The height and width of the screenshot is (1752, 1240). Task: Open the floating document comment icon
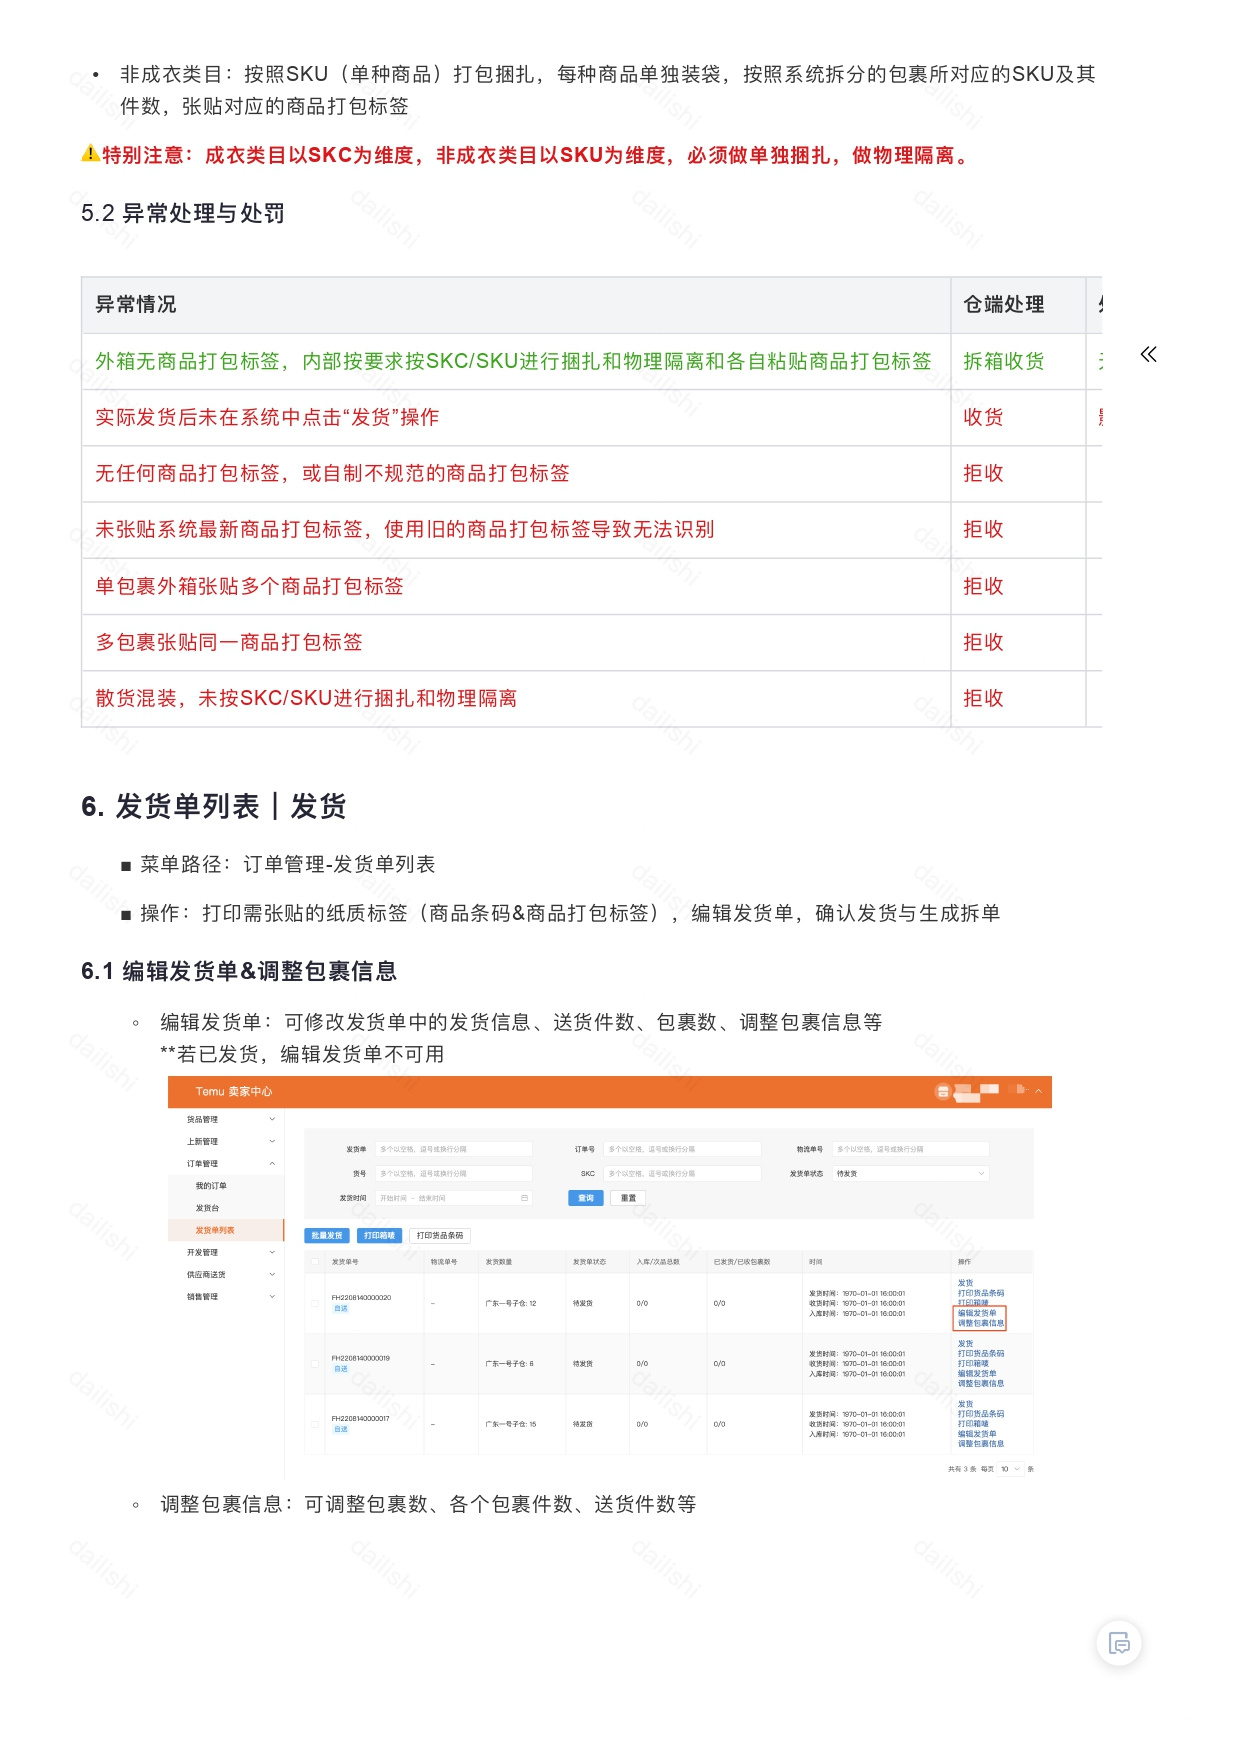(1119, 1642)
